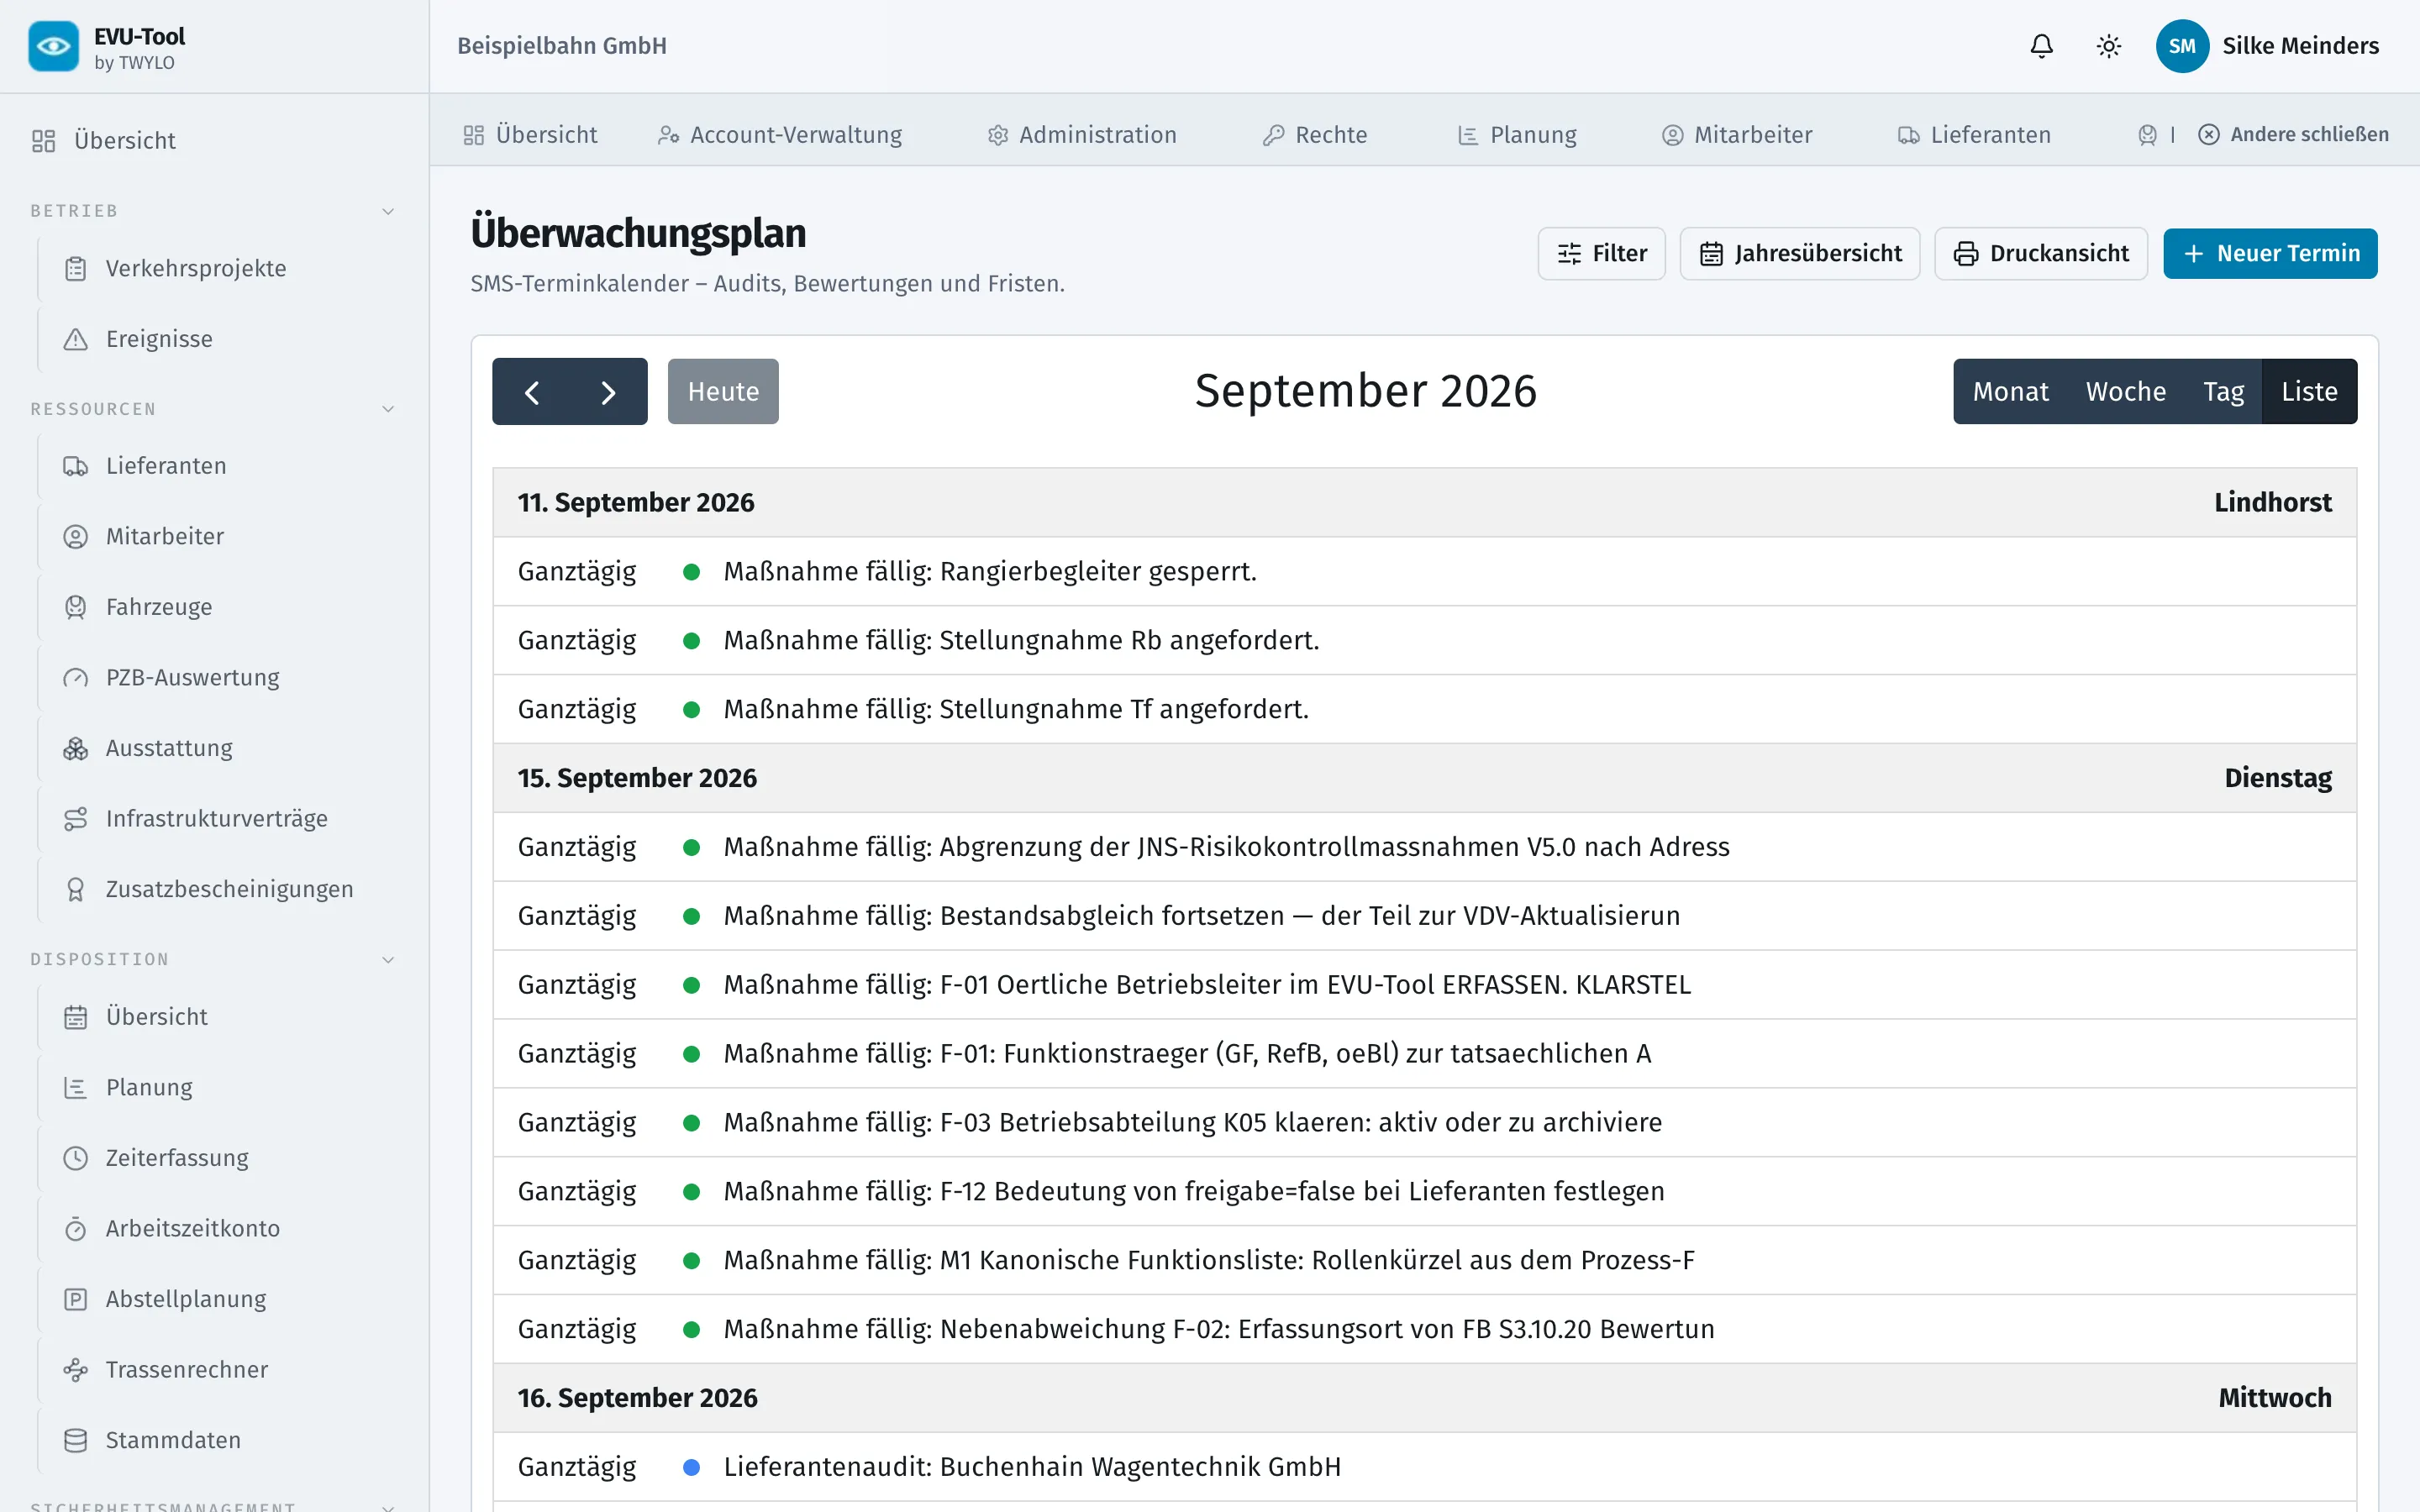Switch calendar to Liste view

(x=2310, y=392)
